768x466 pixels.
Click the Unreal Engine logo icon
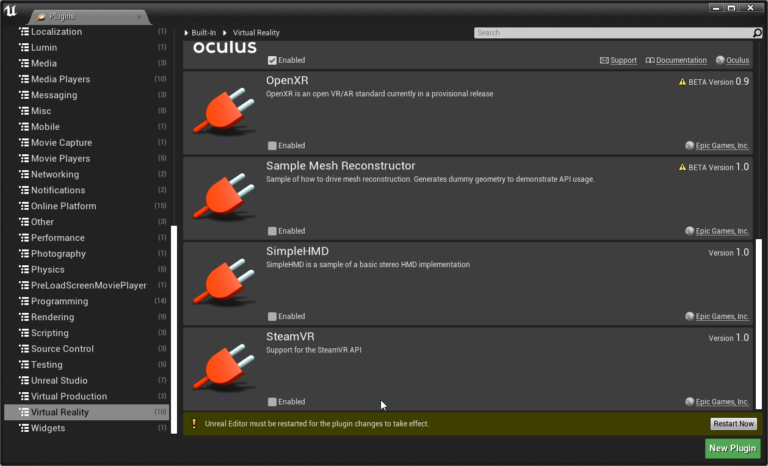coord(13,10)
